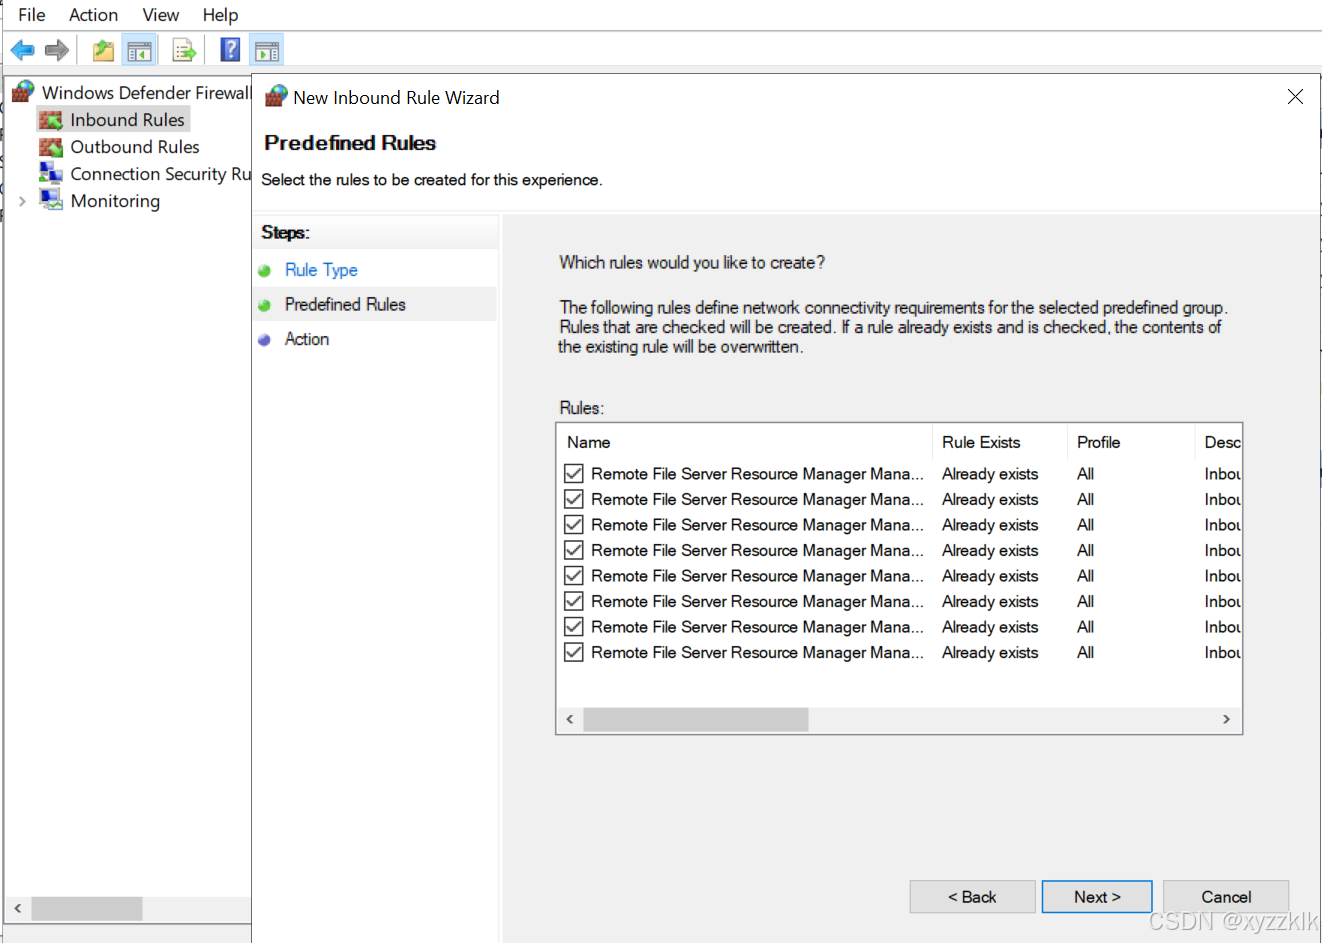Click the Export List toolbar icon
Viewport: 1322px width, 943px height.
(x=184, y=50)
